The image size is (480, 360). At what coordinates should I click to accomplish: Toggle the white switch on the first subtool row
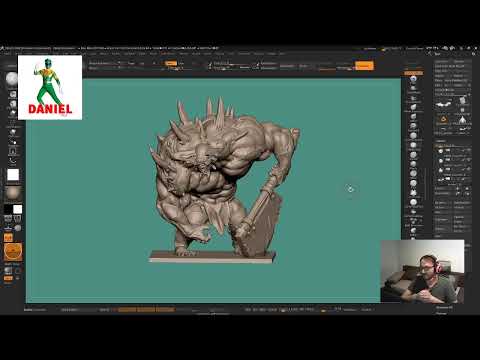click(448, 151)
